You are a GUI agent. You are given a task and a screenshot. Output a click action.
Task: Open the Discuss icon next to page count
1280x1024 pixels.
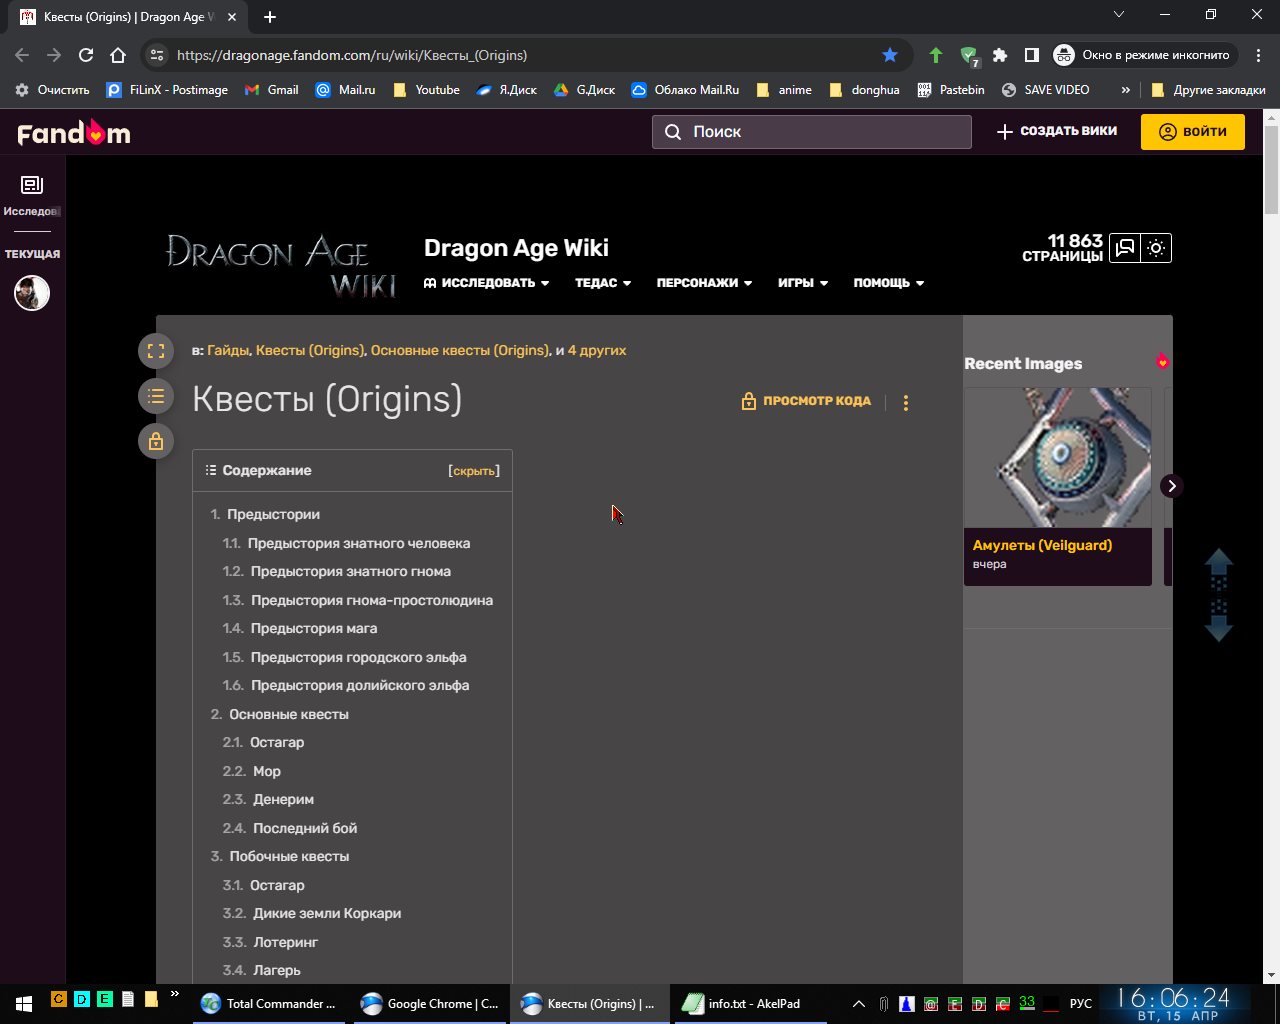[1125, 248]
